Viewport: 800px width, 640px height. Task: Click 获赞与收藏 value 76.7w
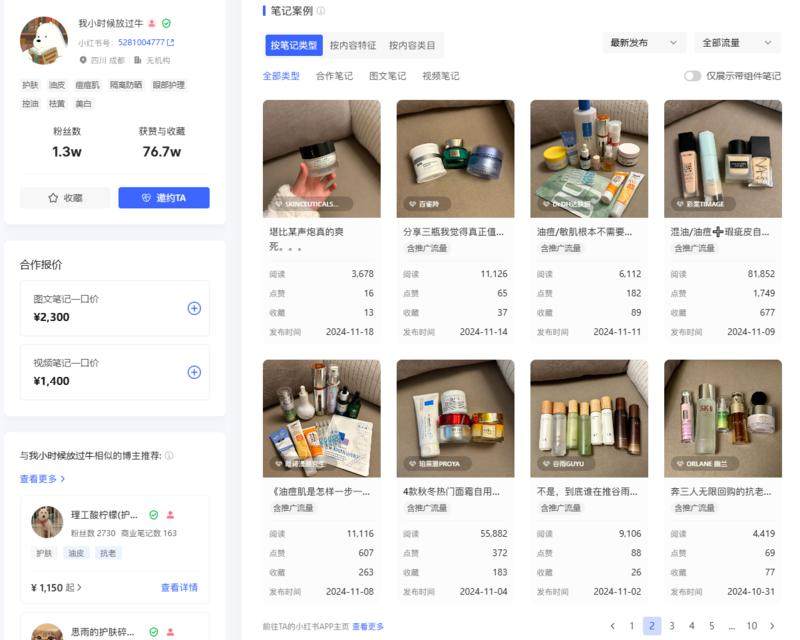point(161,152)
